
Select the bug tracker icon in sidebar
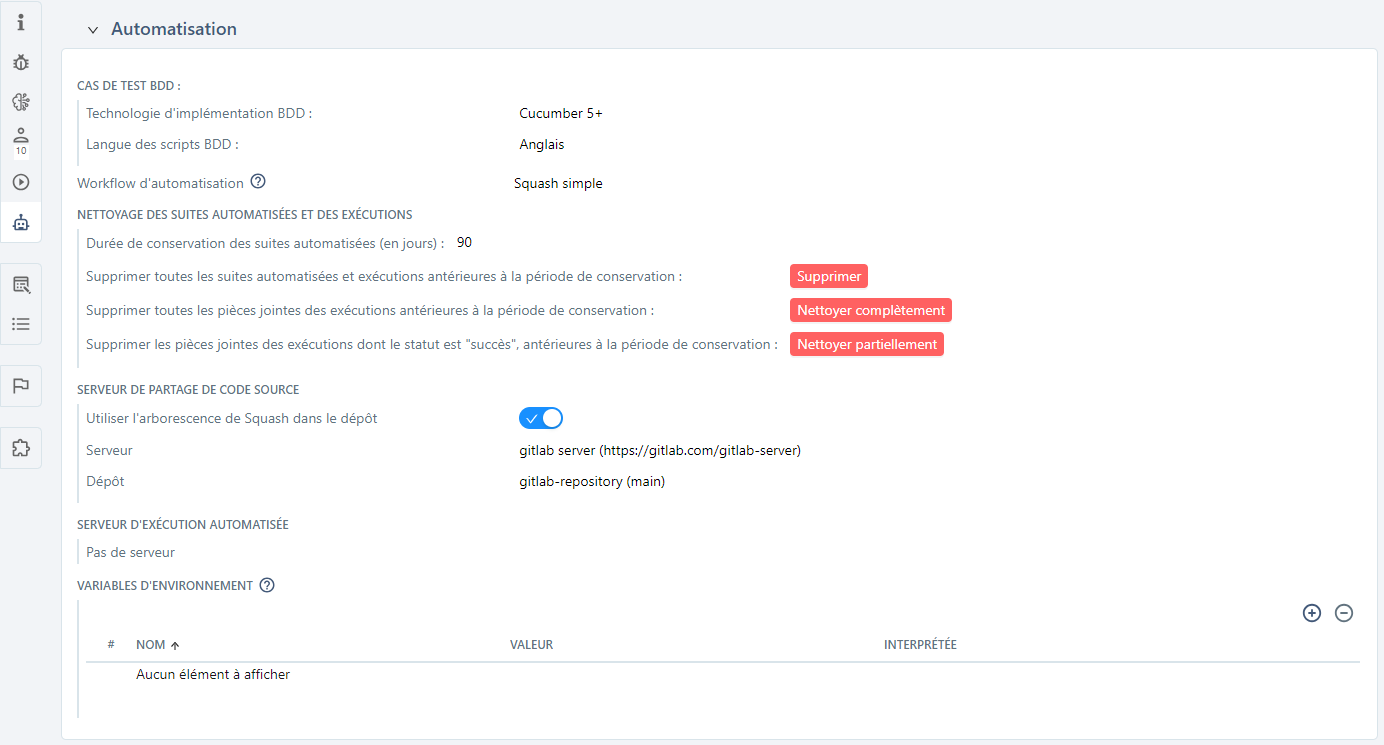pyautogui.click(x=20, y=61)
